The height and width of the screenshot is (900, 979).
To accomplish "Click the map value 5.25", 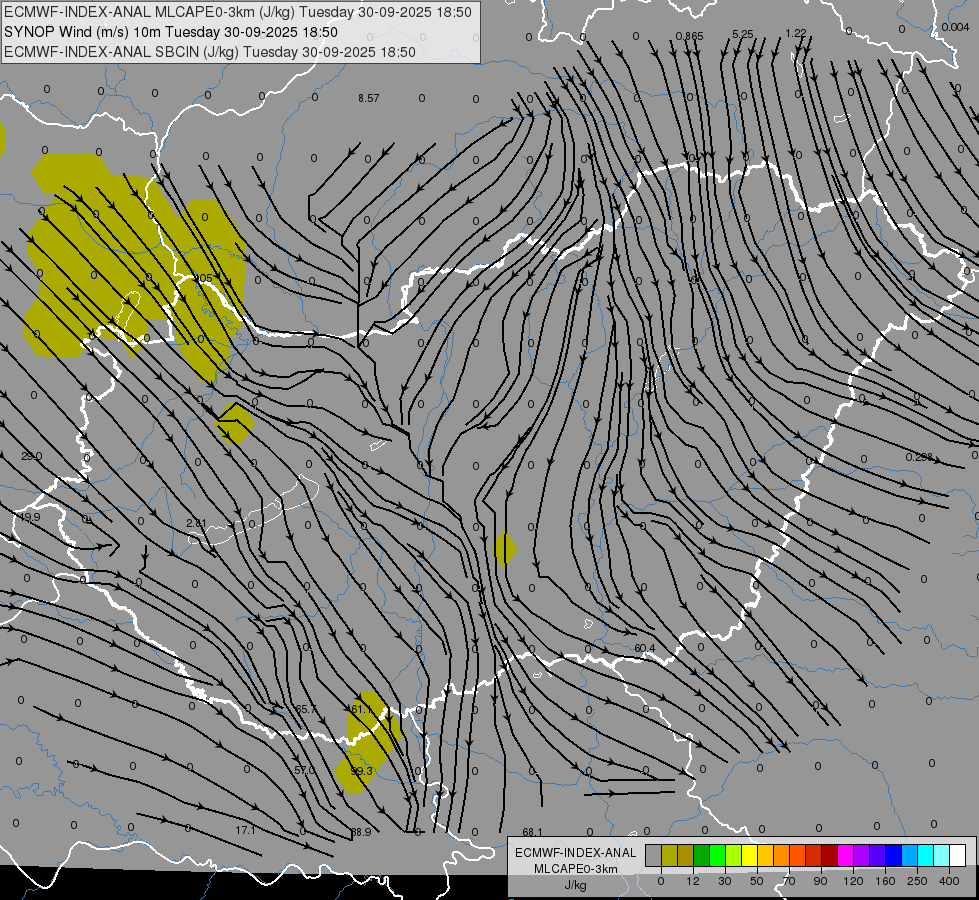I will click(743, 34).
